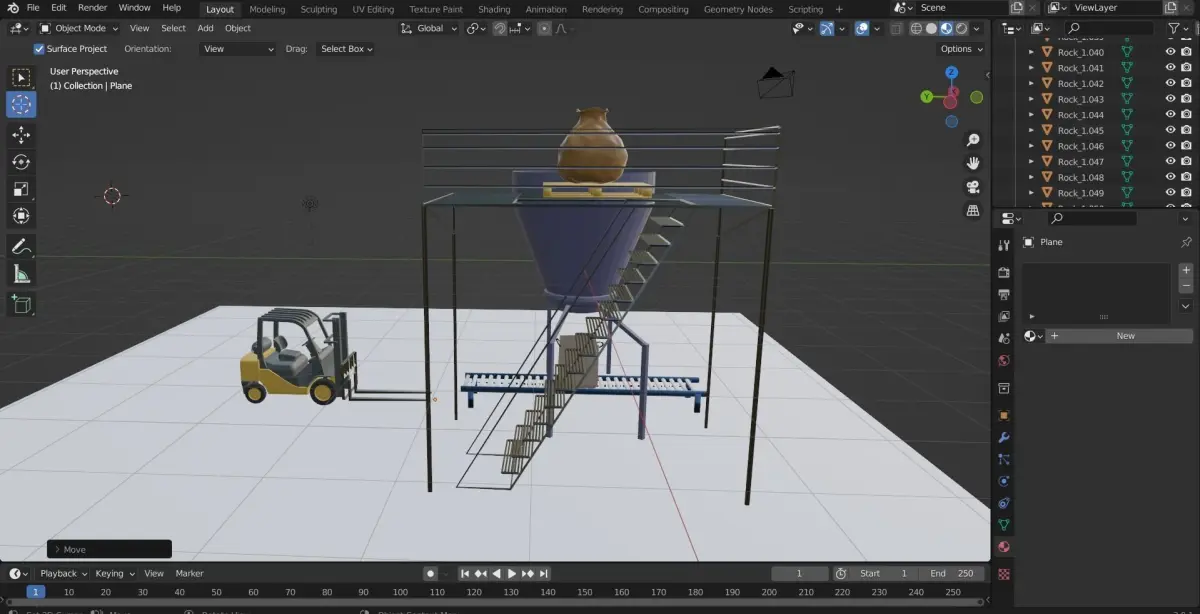Image resolution: width=1200 pixels, height=614 pixels.
Task: Open the Render properties tab
Action: coord(1004,272)
